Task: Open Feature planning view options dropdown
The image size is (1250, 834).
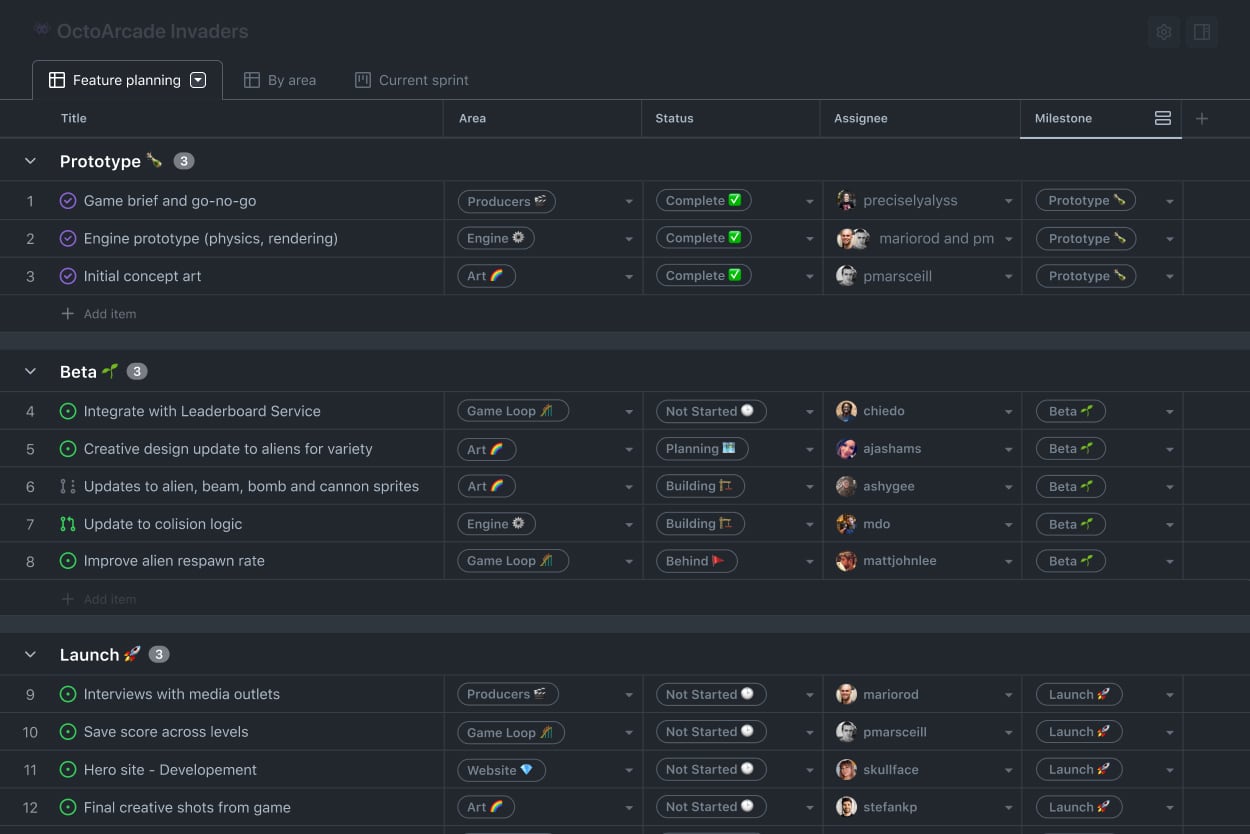Action: (x=198, y=80)
